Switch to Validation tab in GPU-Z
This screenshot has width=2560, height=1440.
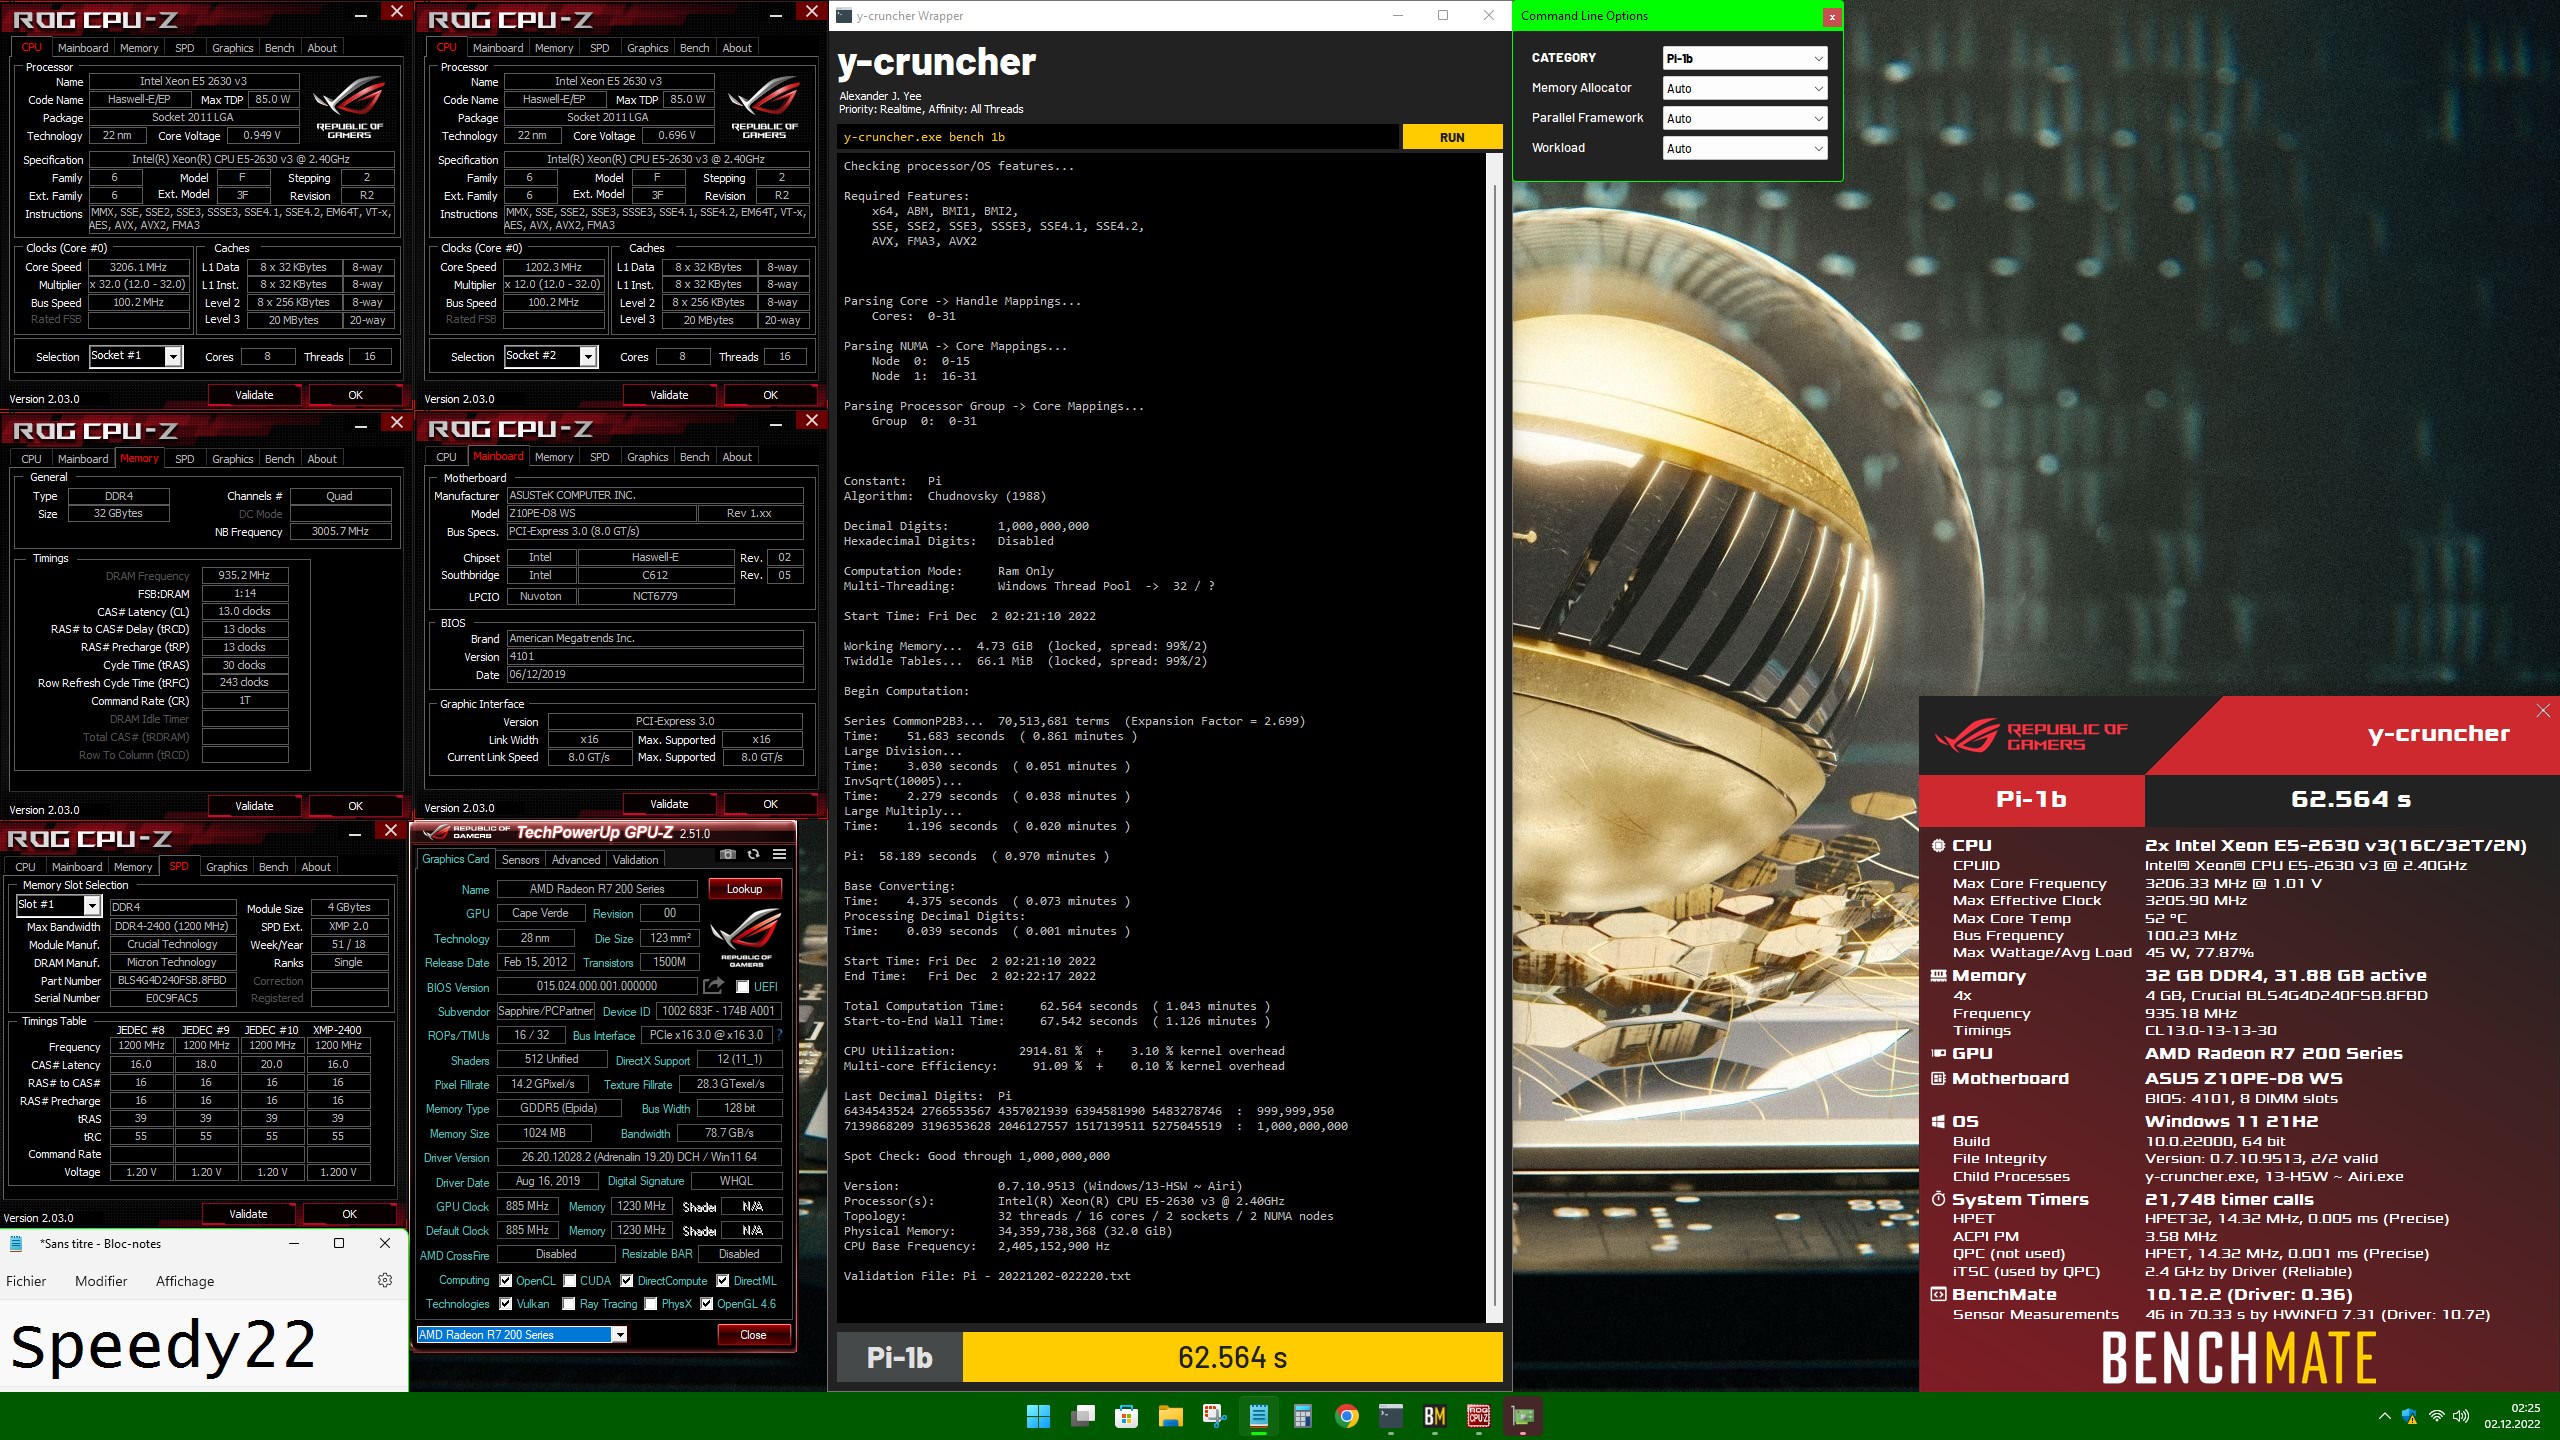(636, 860)
